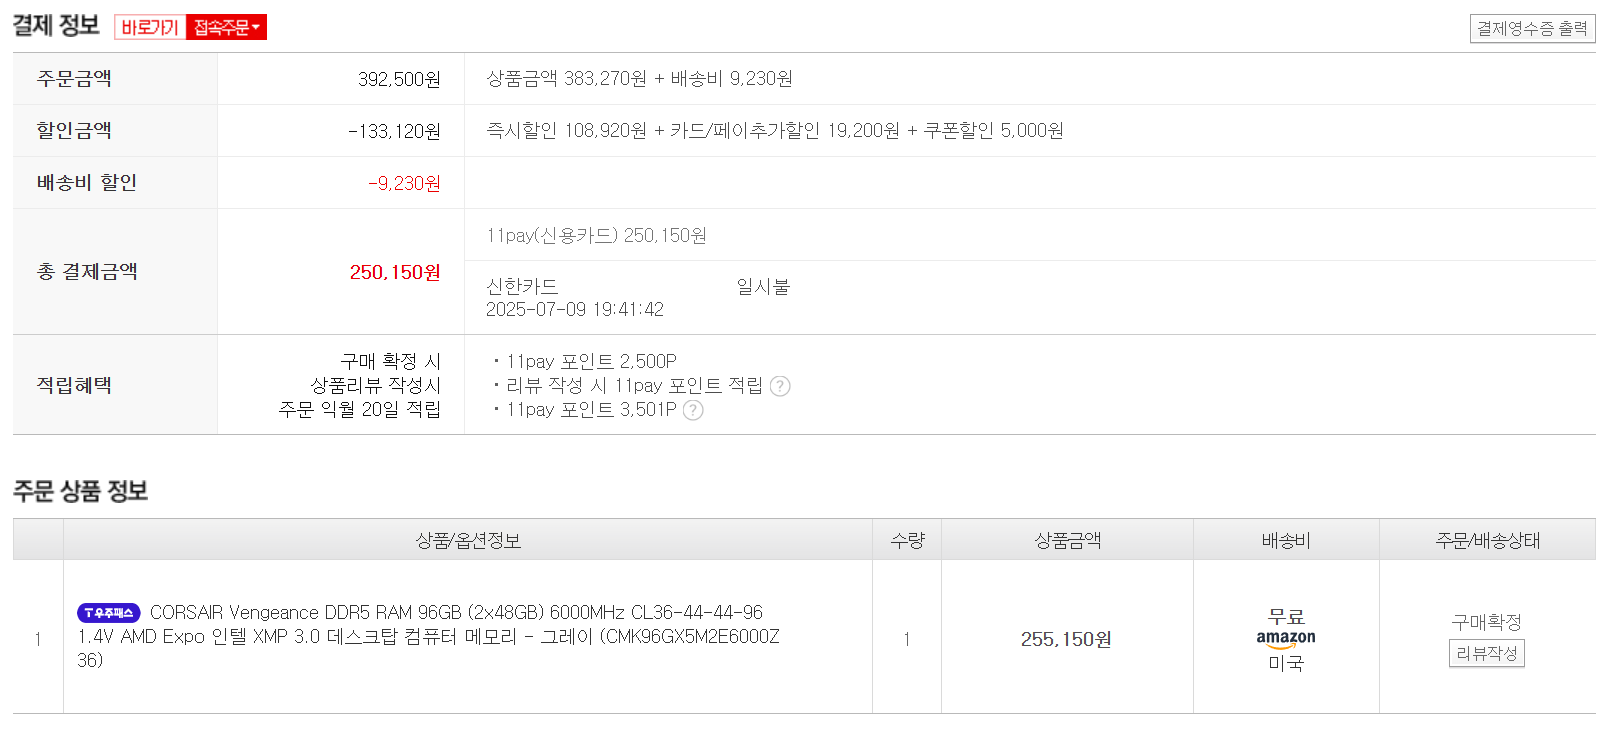Click the 255,150원 product price cell

pos(1066,639)
